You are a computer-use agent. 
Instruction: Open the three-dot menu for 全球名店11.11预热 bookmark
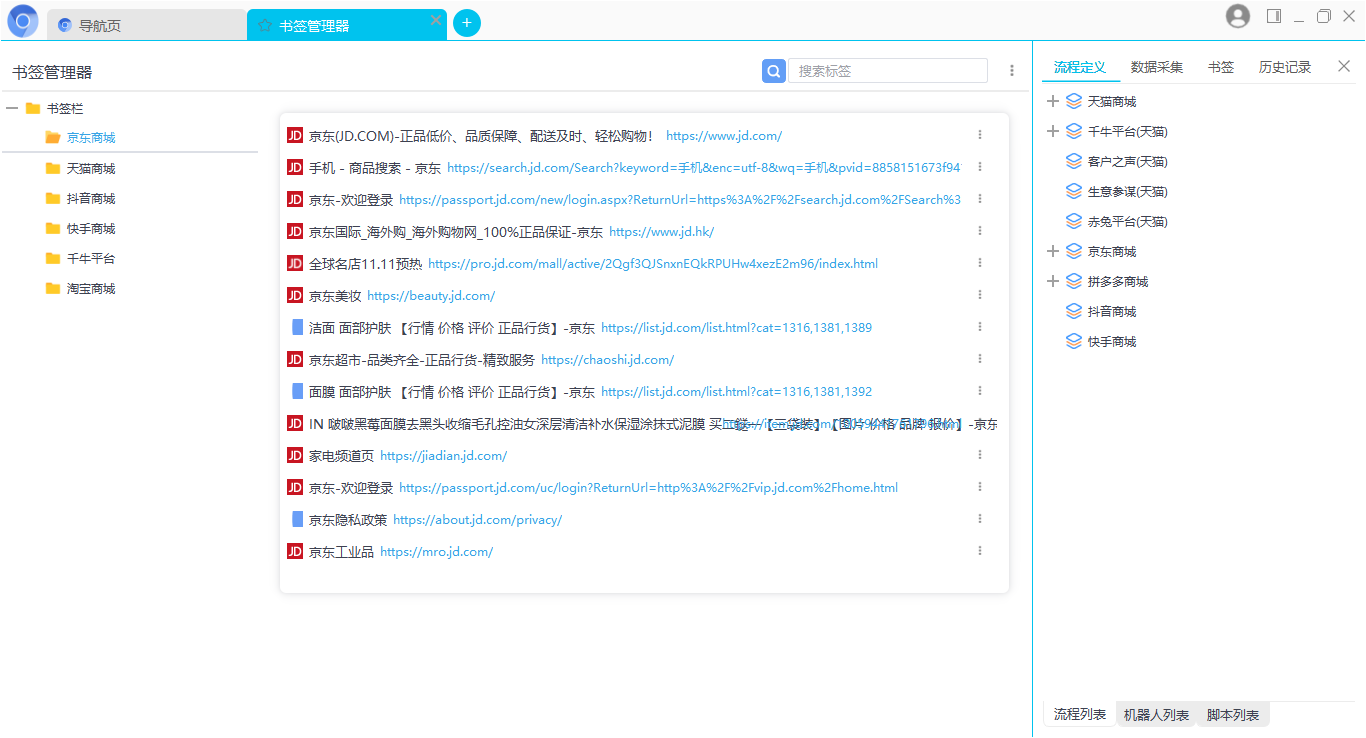point(980,263)
